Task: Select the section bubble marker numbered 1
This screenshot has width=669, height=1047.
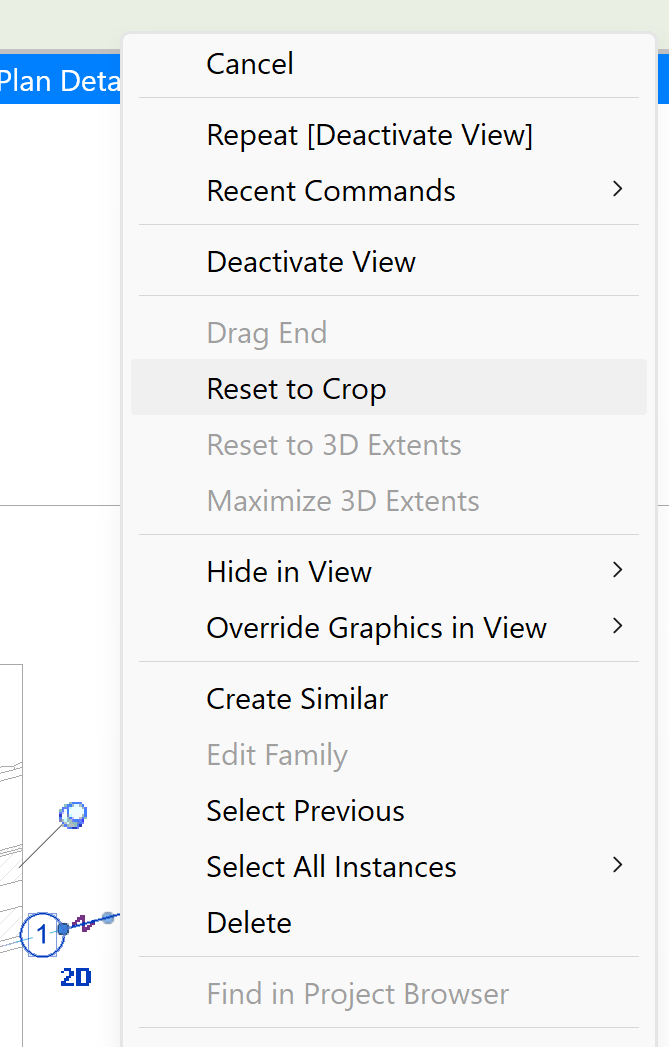Action: point(42,933)
